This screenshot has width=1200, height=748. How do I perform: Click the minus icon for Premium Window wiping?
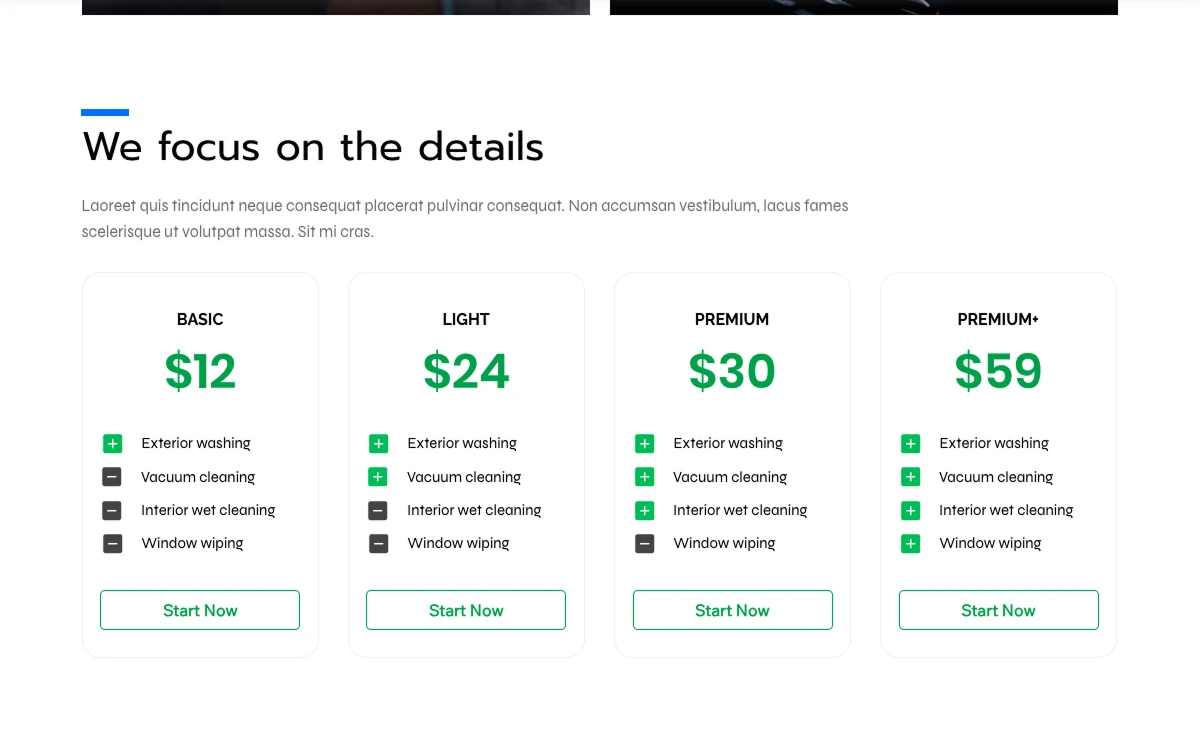tap(644, 544)
